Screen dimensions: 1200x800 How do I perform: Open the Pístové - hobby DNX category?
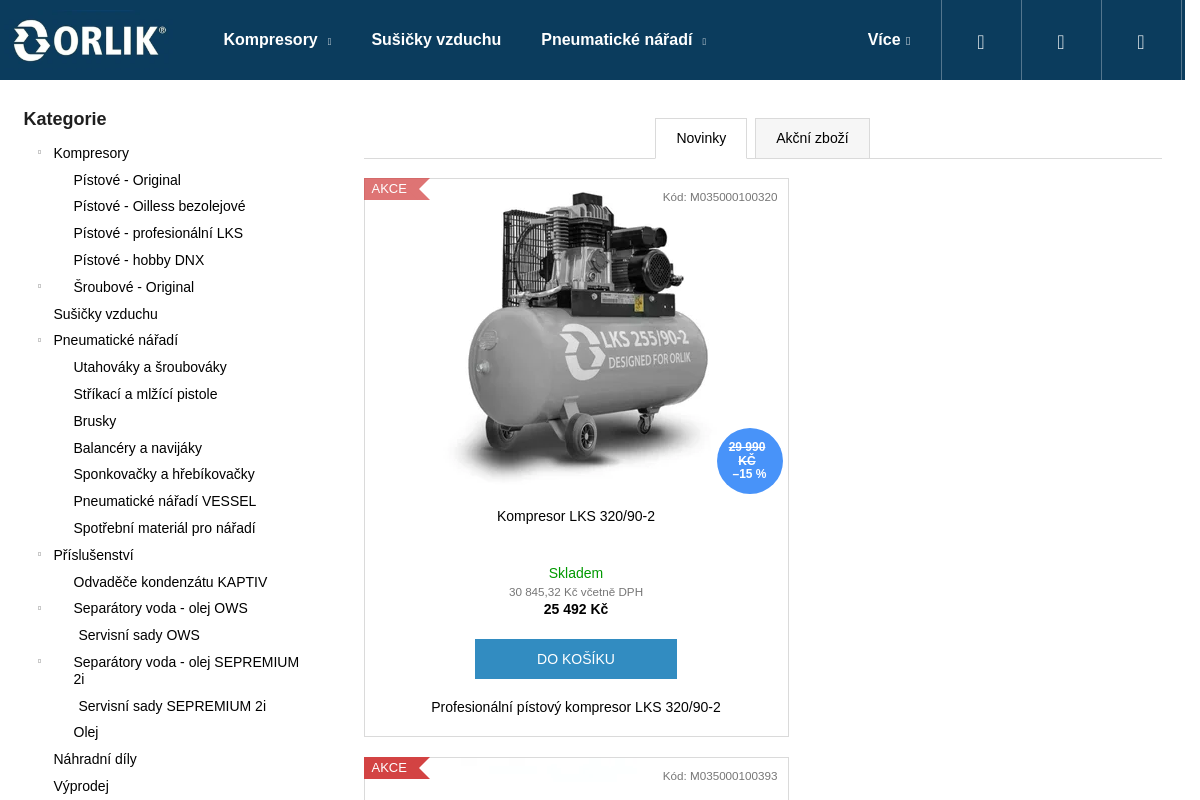tap(139, 260)
